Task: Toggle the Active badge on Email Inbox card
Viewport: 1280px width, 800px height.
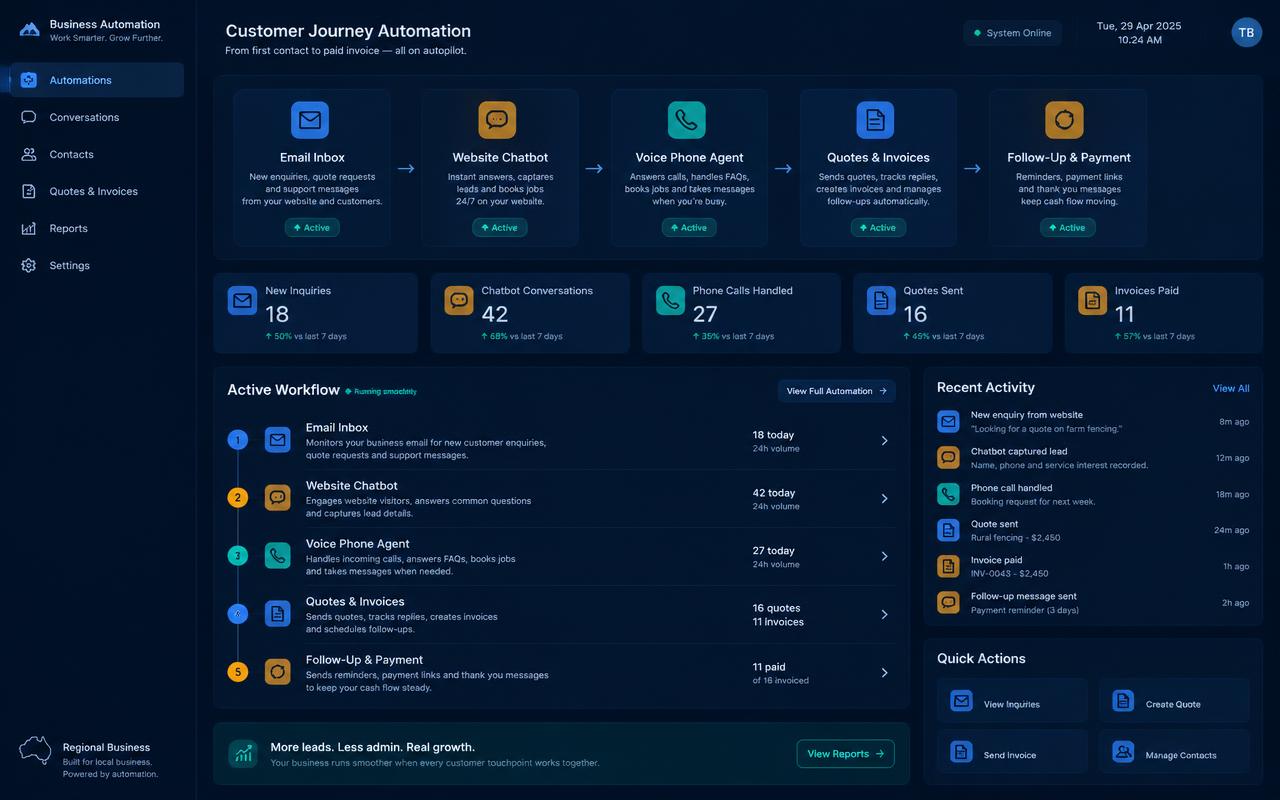Action: click(x=312, y=228)
